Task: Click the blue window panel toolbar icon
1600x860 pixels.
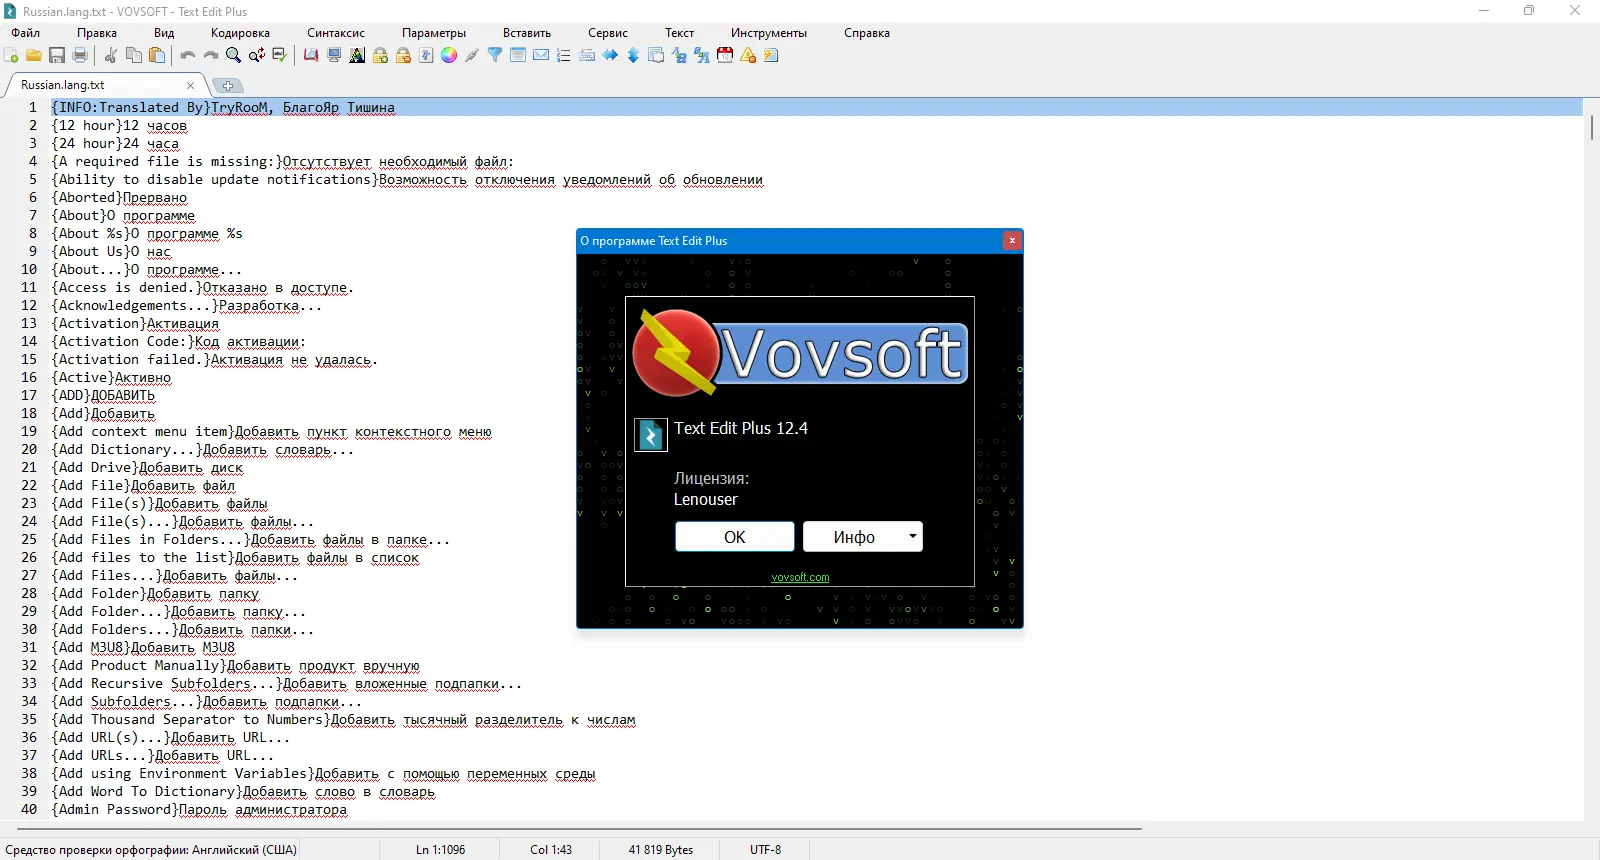Action: coord(518,56)
